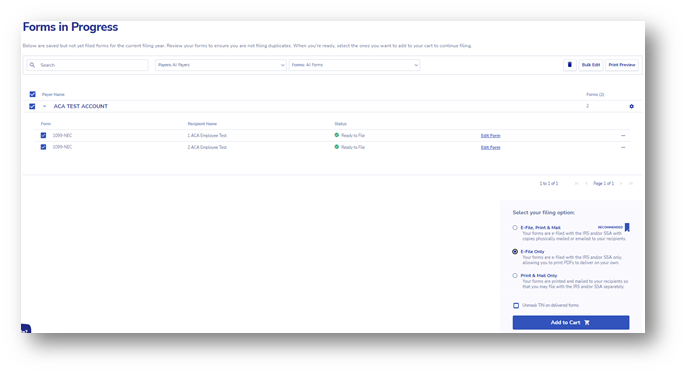Screen dimensions: 687x375
Task: Go to last page of results
Action: click(631, 184)
